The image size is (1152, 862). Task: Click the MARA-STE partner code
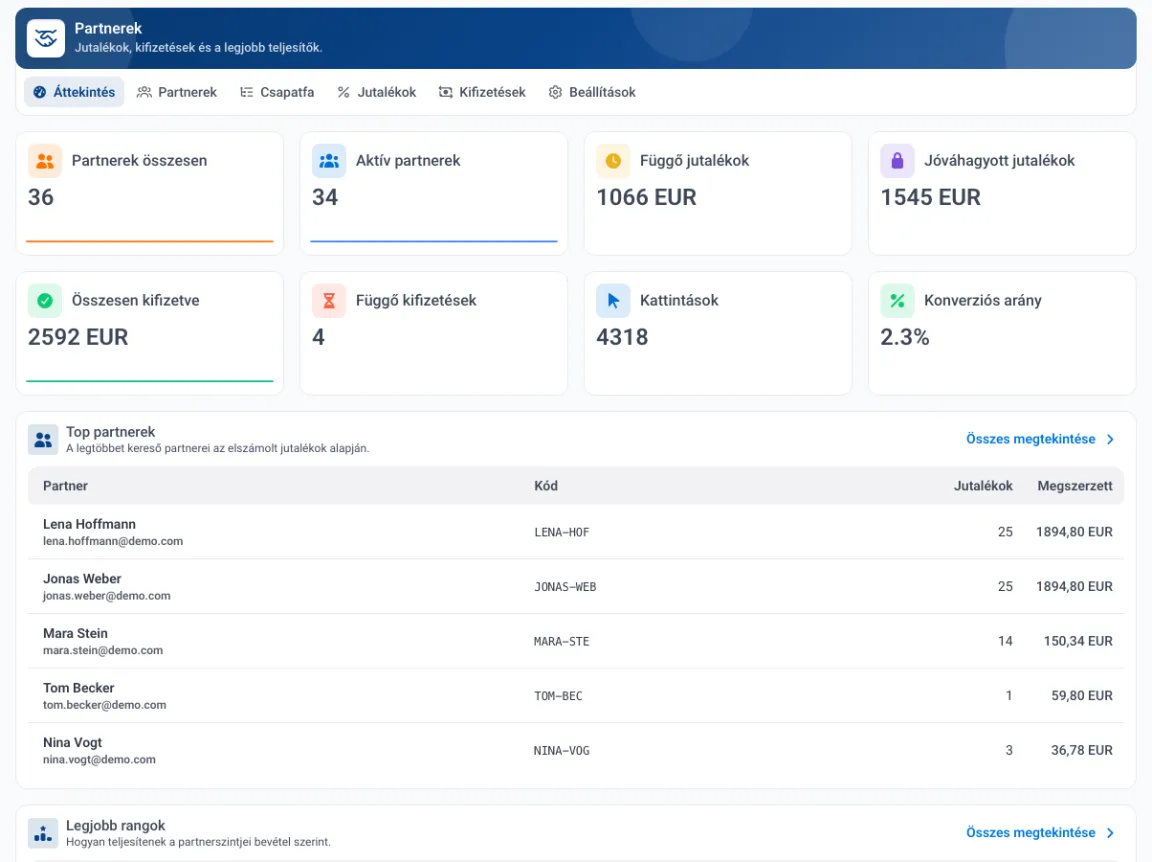click(562, 642)
